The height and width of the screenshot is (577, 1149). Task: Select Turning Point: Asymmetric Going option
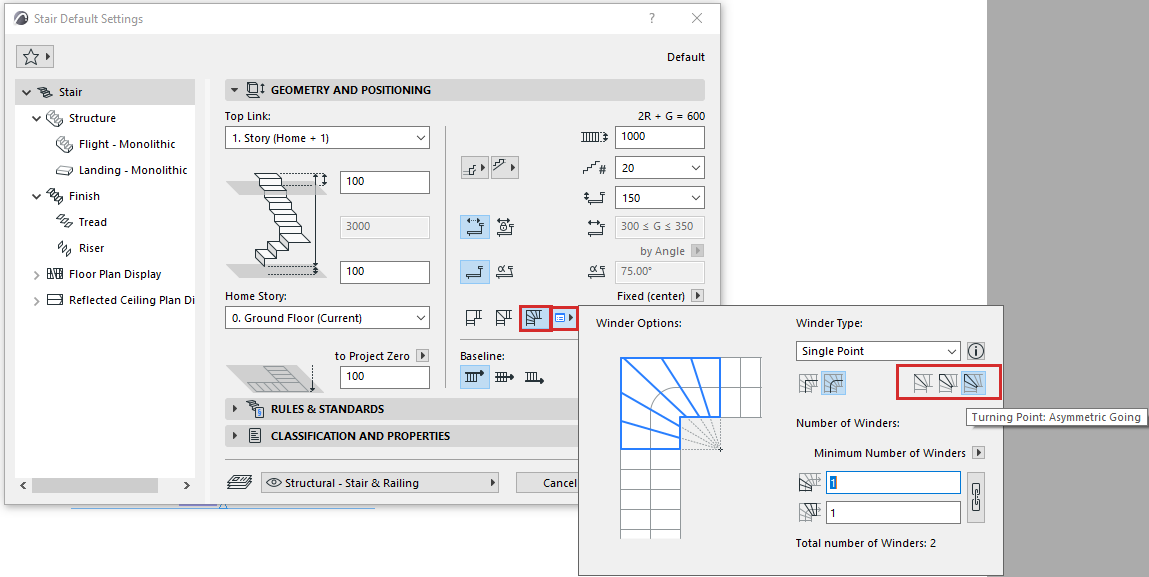click(974, 383)
